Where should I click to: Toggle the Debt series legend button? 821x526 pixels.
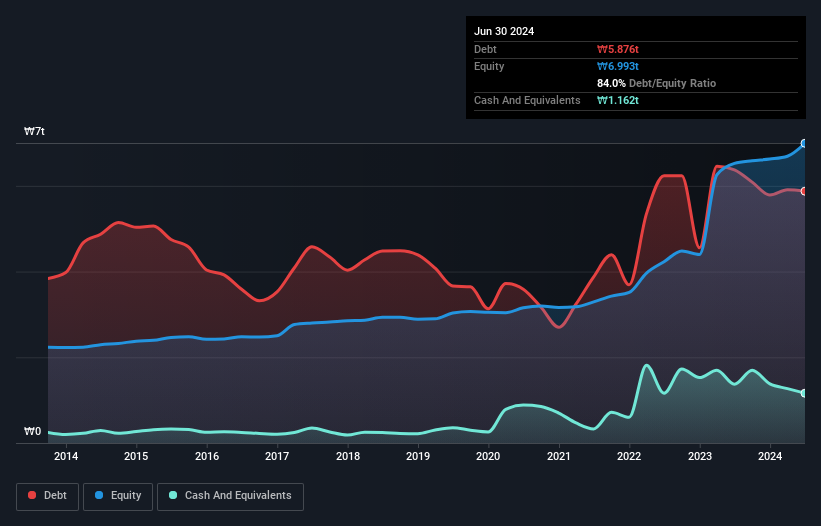(48, 496)
